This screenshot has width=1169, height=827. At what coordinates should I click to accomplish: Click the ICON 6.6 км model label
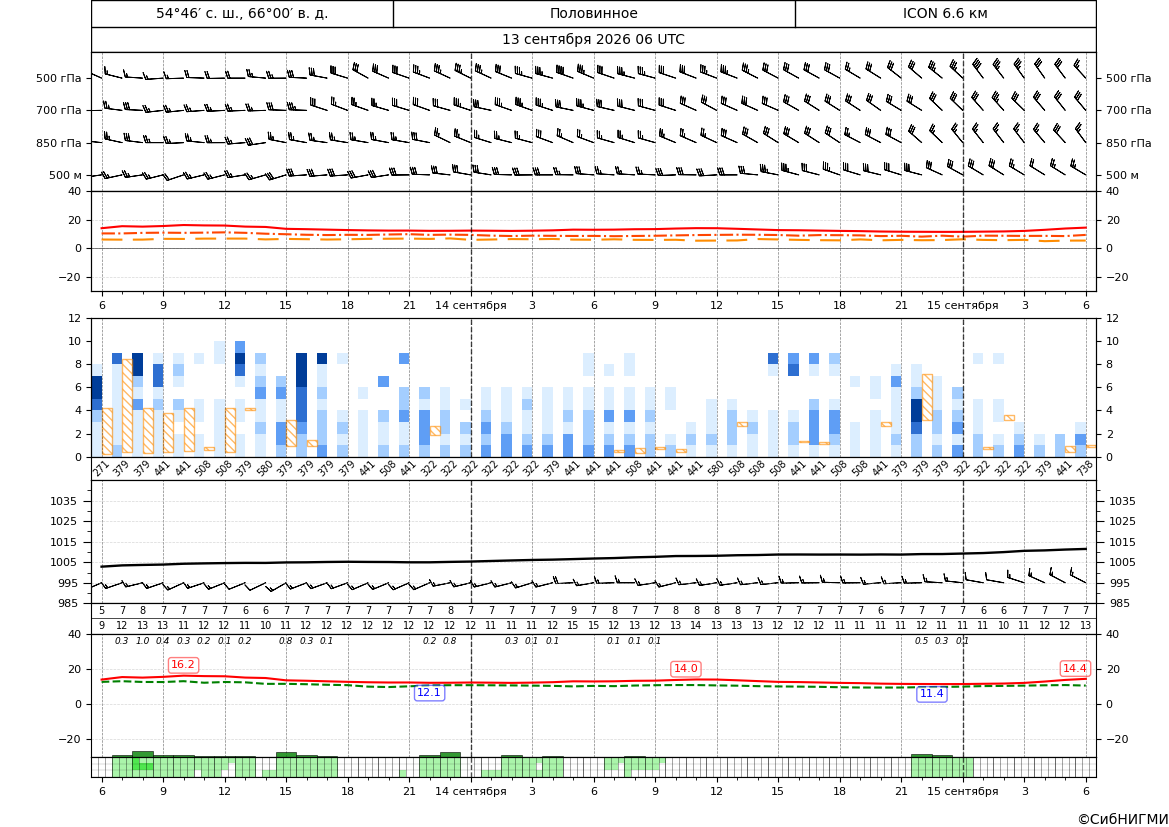click(x=945, y=13)
